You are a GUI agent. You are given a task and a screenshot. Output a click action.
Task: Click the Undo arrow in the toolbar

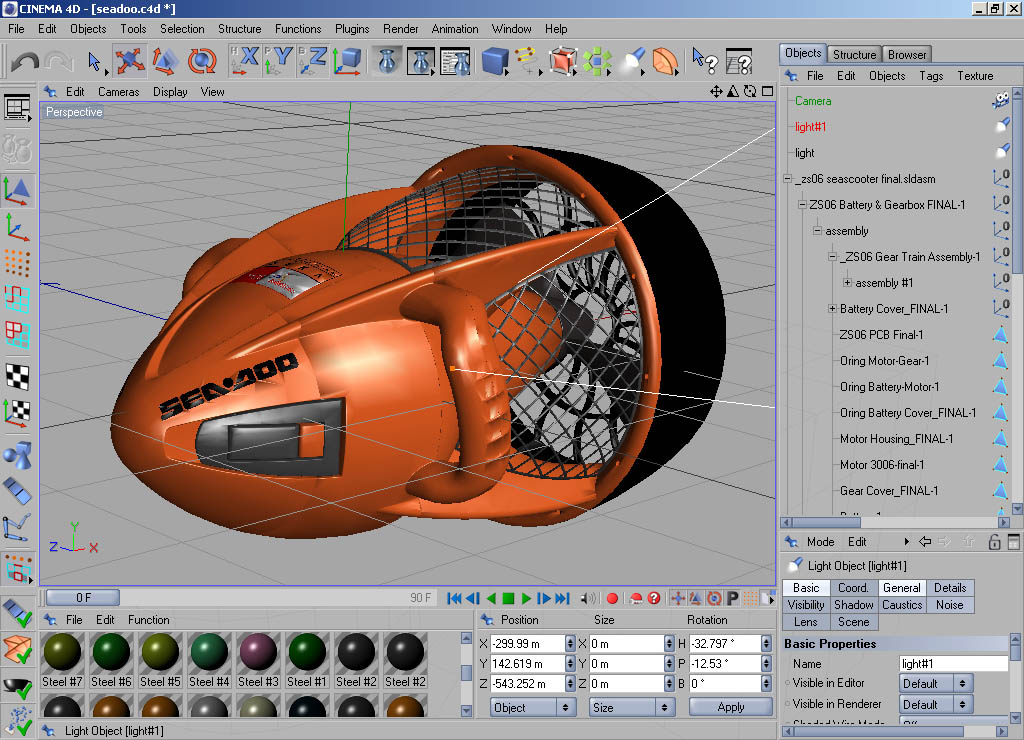point(25,62)
